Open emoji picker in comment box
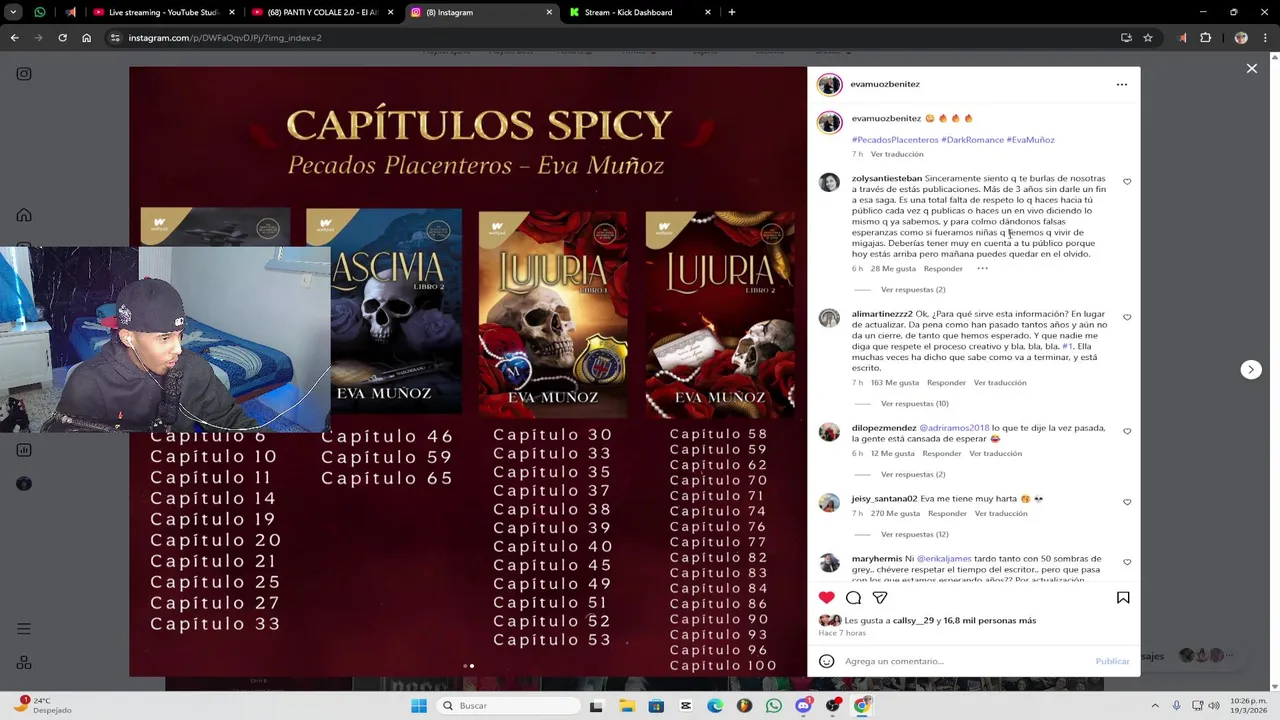This screenshot has height=720, width=1280. [826, 661]
